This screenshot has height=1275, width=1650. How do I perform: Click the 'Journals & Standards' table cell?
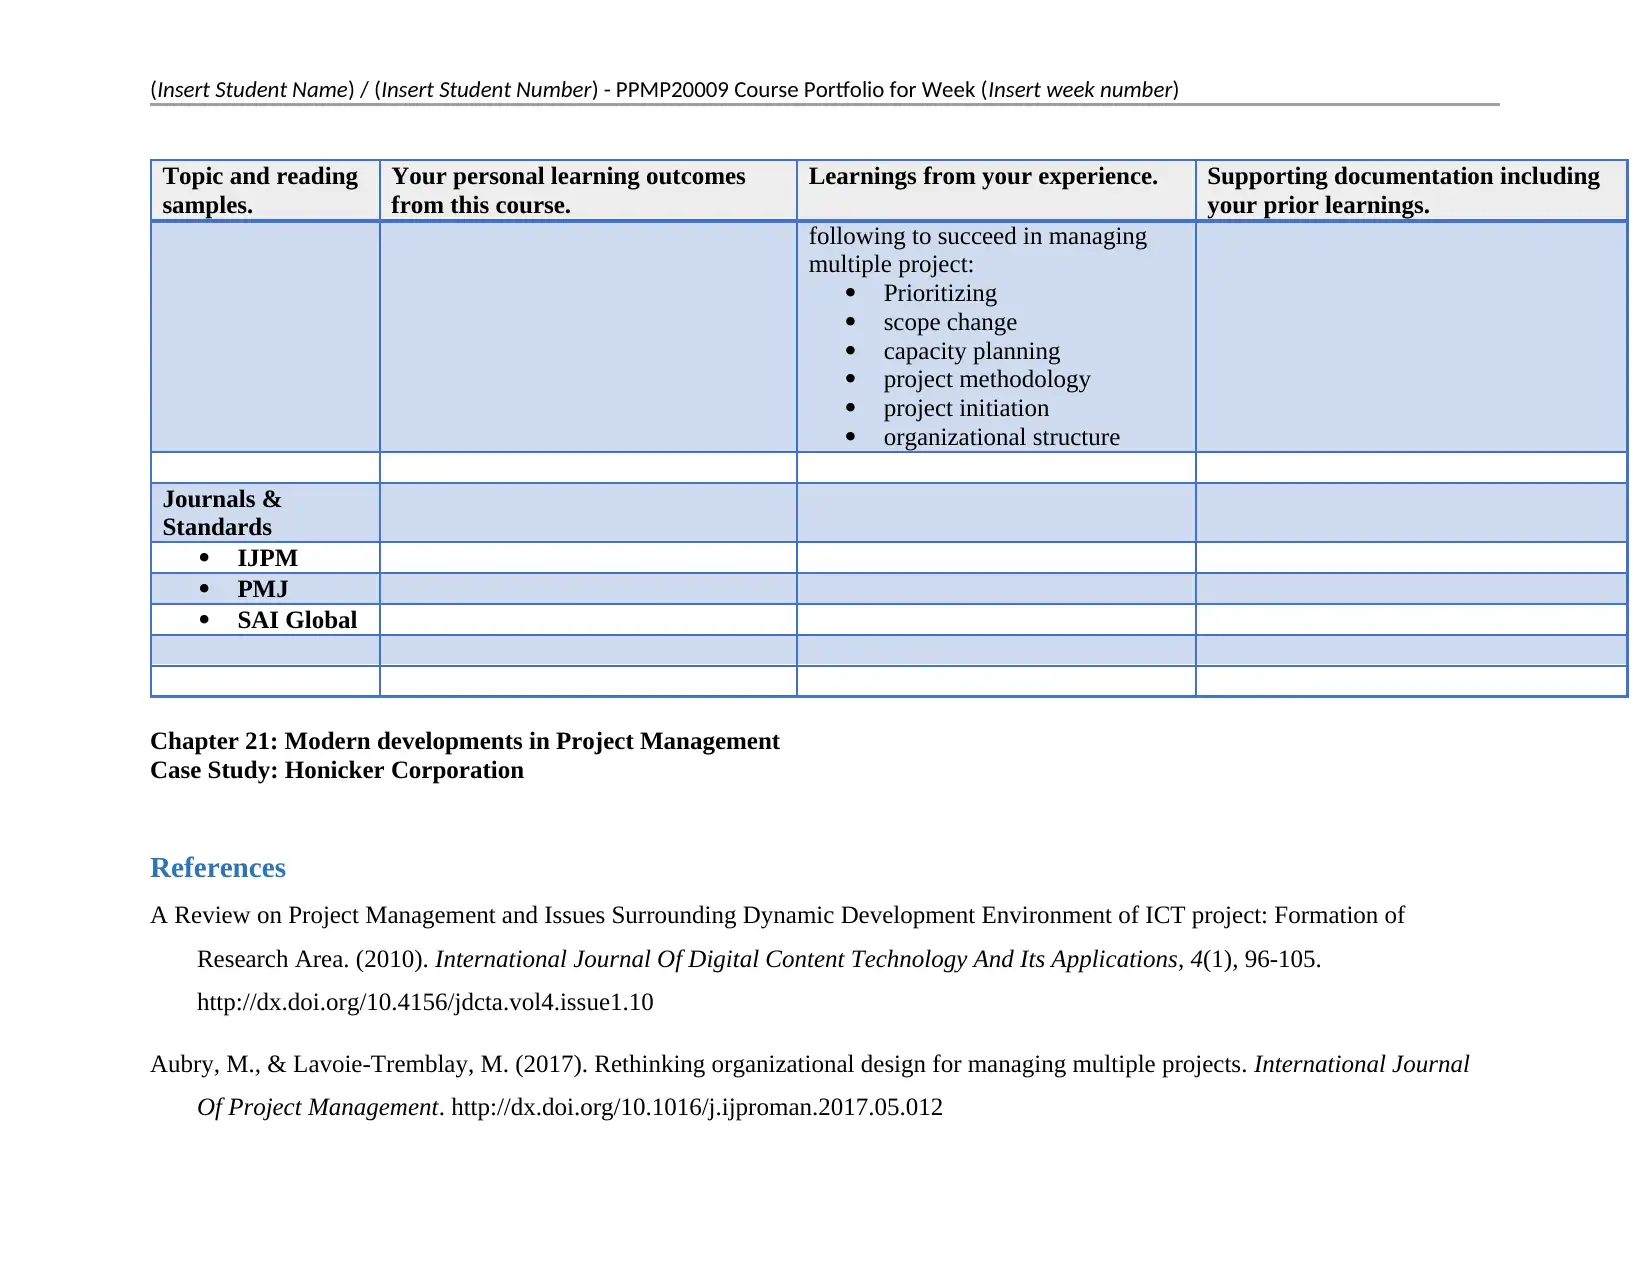[265, 513]
